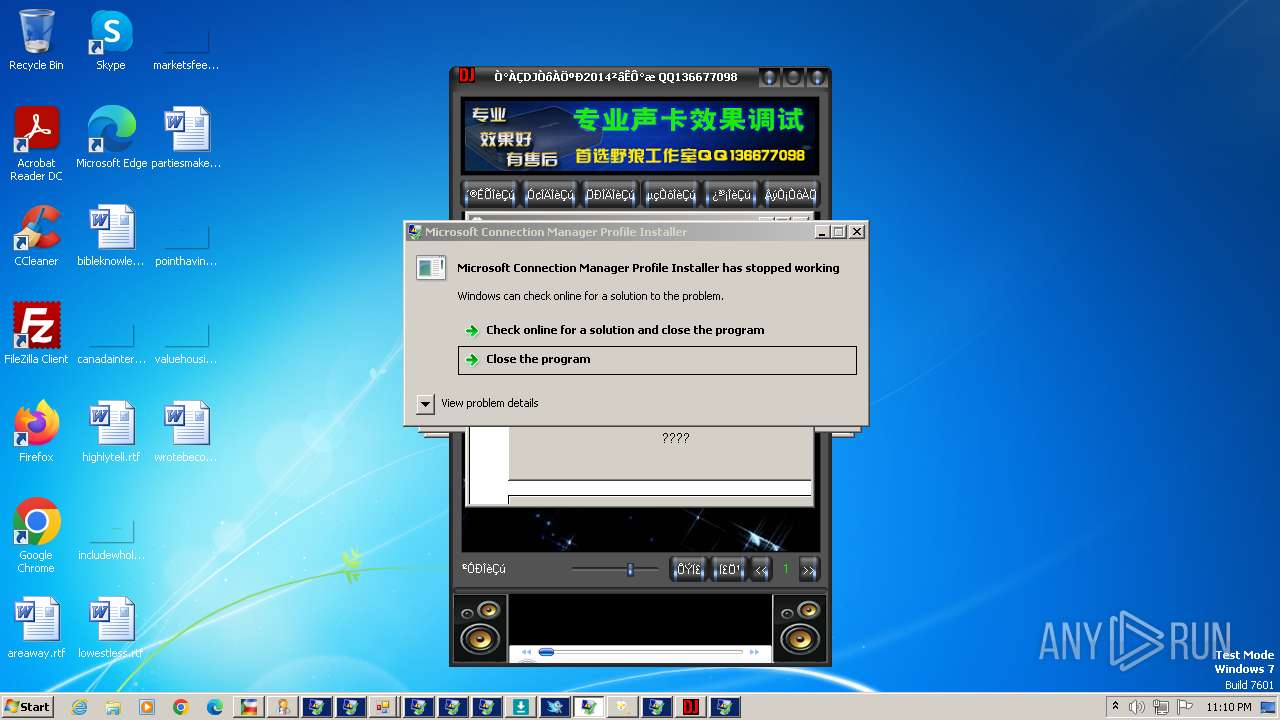This screenshot has height=720, width=1280.
Task: Click the blue bird taskbar button
Action: point(555,707)
